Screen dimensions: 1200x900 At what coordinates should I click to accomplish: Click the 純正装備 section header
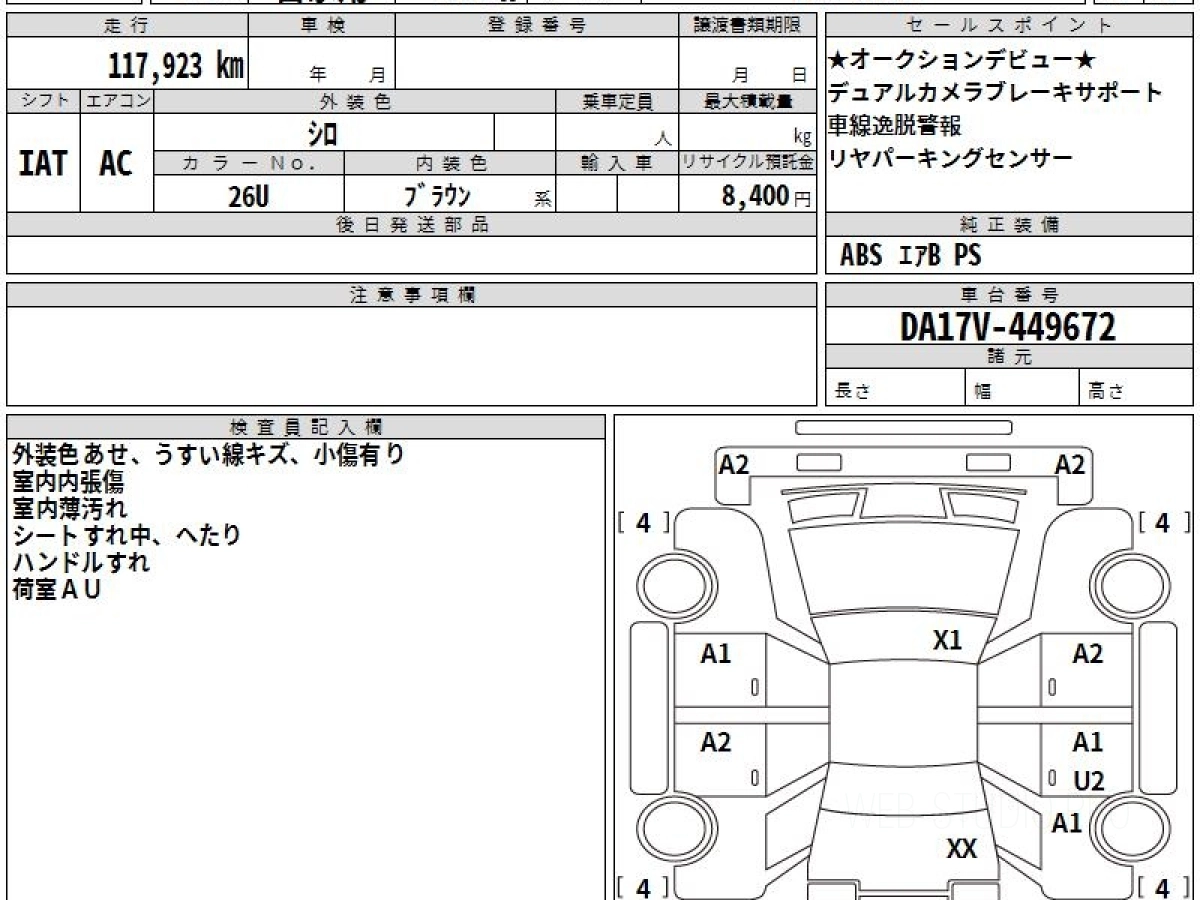[1010, 225]
